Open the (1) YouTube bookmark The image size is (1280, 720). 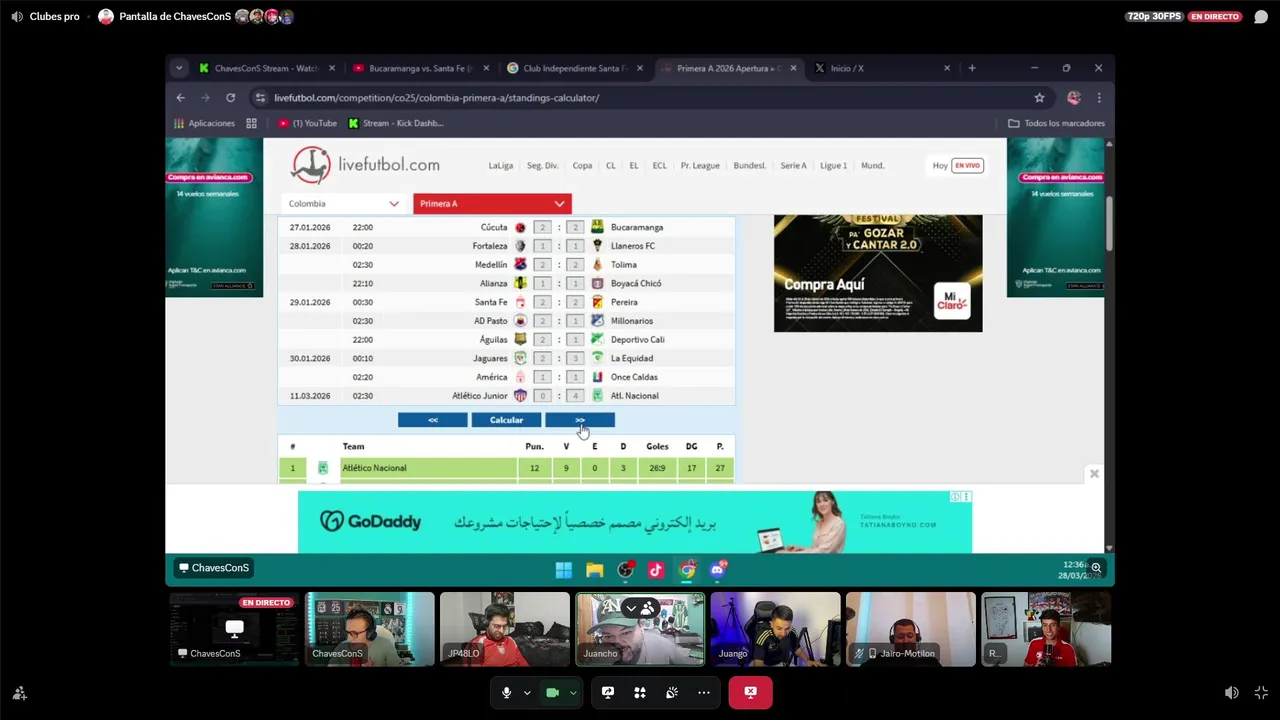click(x=308, y=123)
